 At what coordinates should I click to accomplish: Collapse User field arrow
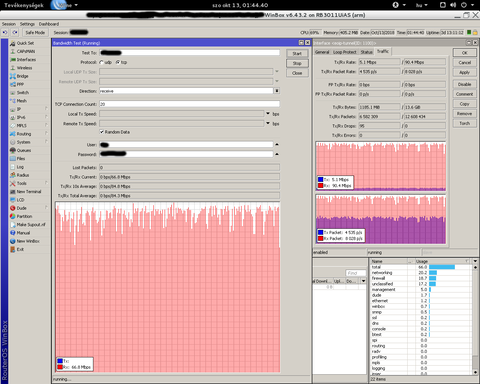[x=277, y=144]
